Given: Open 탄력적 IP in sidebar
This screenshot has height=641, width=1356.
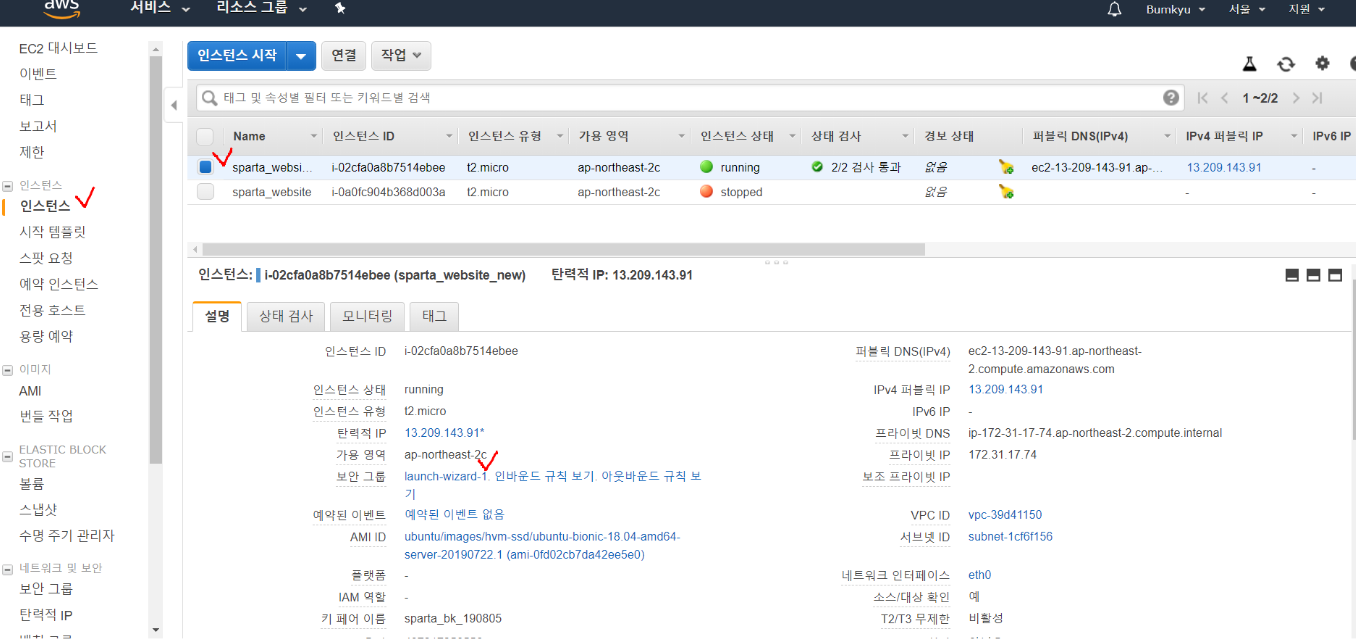Looking at the screenshot, I should 46,614.
